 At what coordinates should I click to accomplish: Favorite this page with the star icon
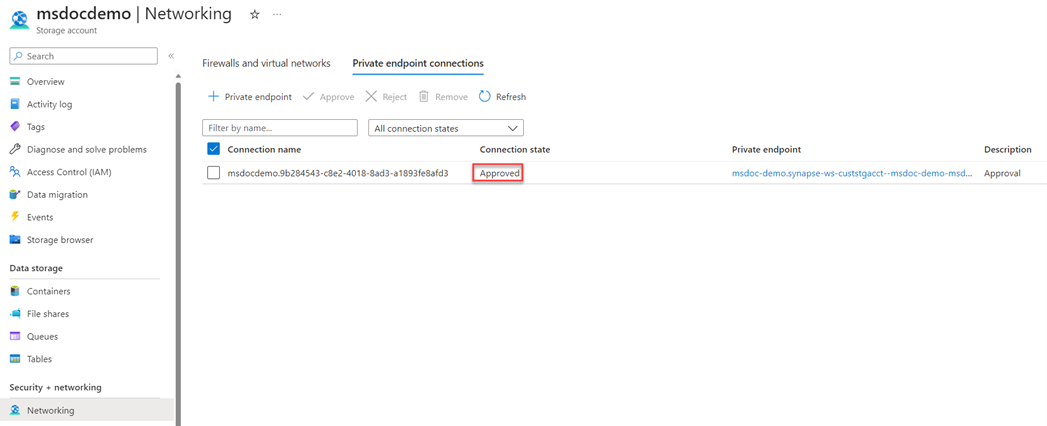click(254, 14)
